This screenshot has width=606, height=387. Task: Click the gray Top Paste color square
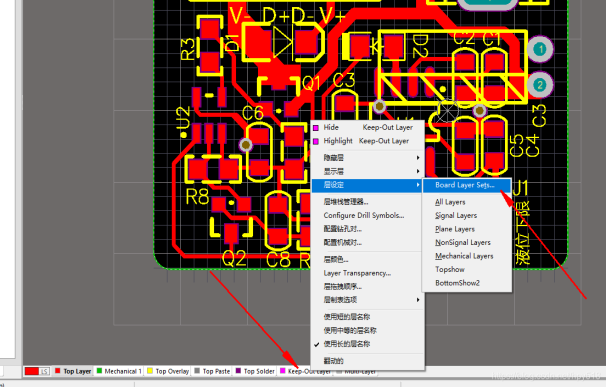[197, 371]
